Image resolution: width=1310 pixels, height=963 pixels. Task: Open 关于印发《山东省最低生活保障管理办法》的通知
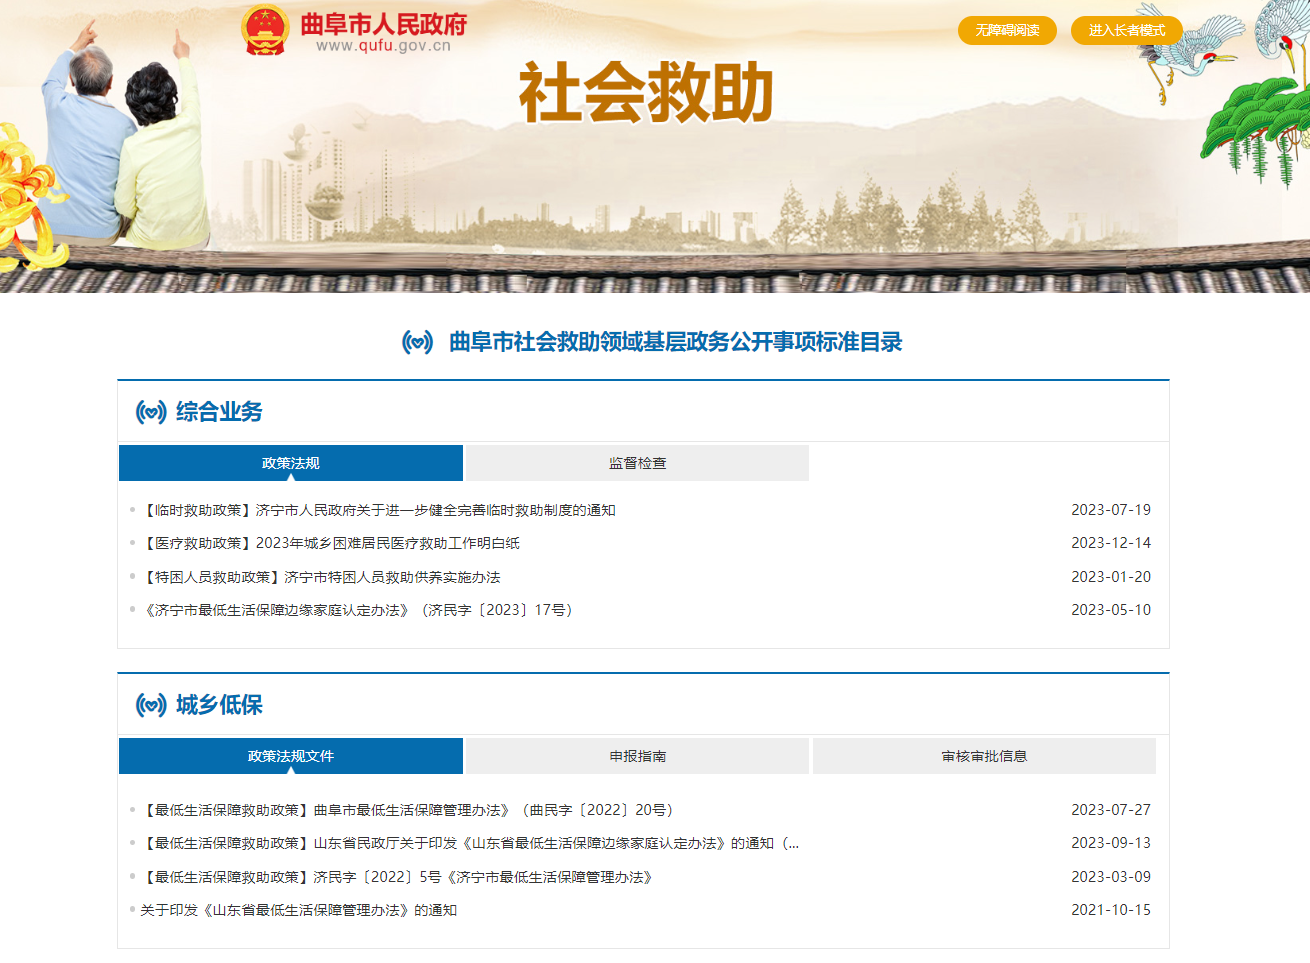pyautogui.click(x=298, y=910)
